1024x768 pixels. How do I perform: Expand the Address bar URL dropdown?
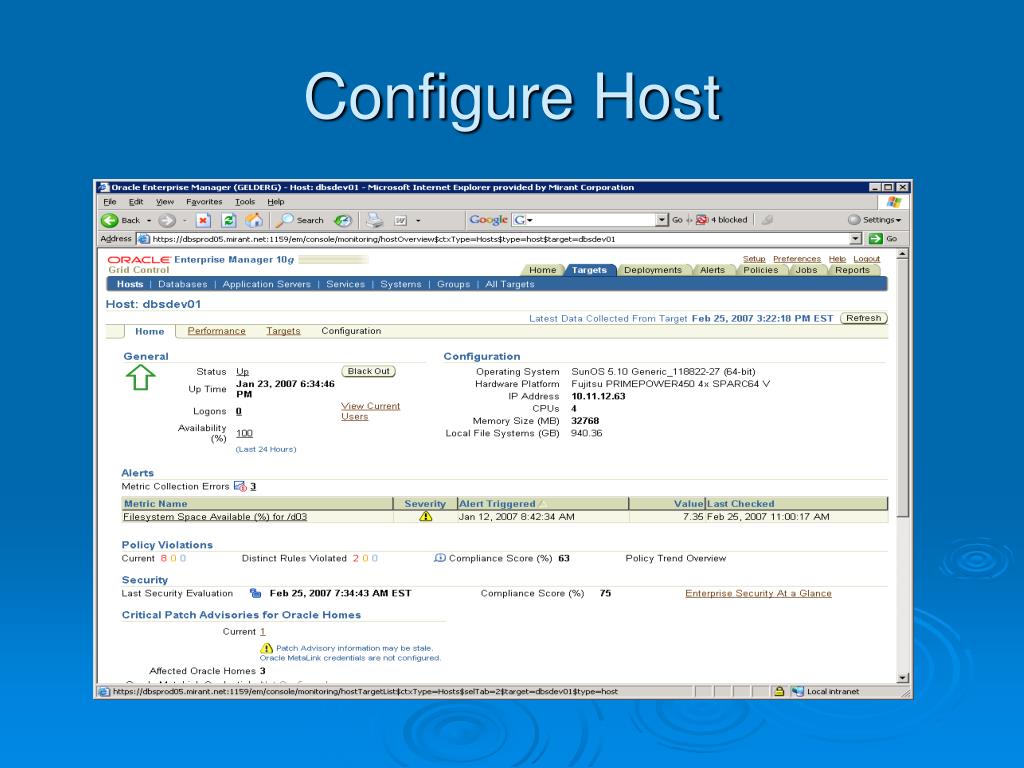click(856, 239)
